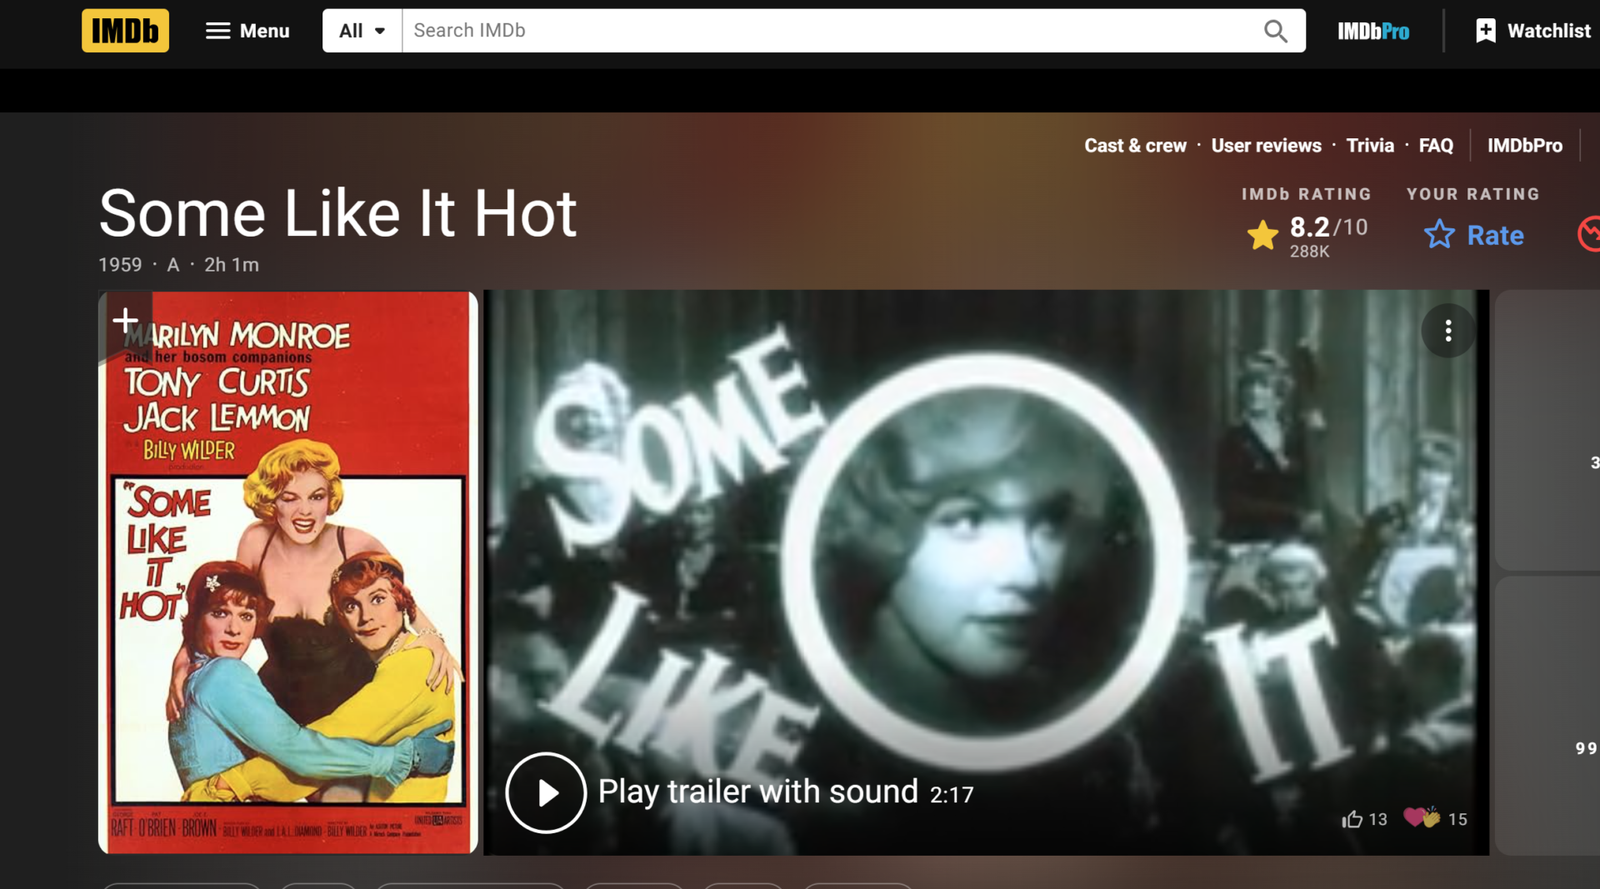Open the IMDbPro logo link
Image resolution: width=1600 pixels, height=889 pixels.
pos(1373,32)
